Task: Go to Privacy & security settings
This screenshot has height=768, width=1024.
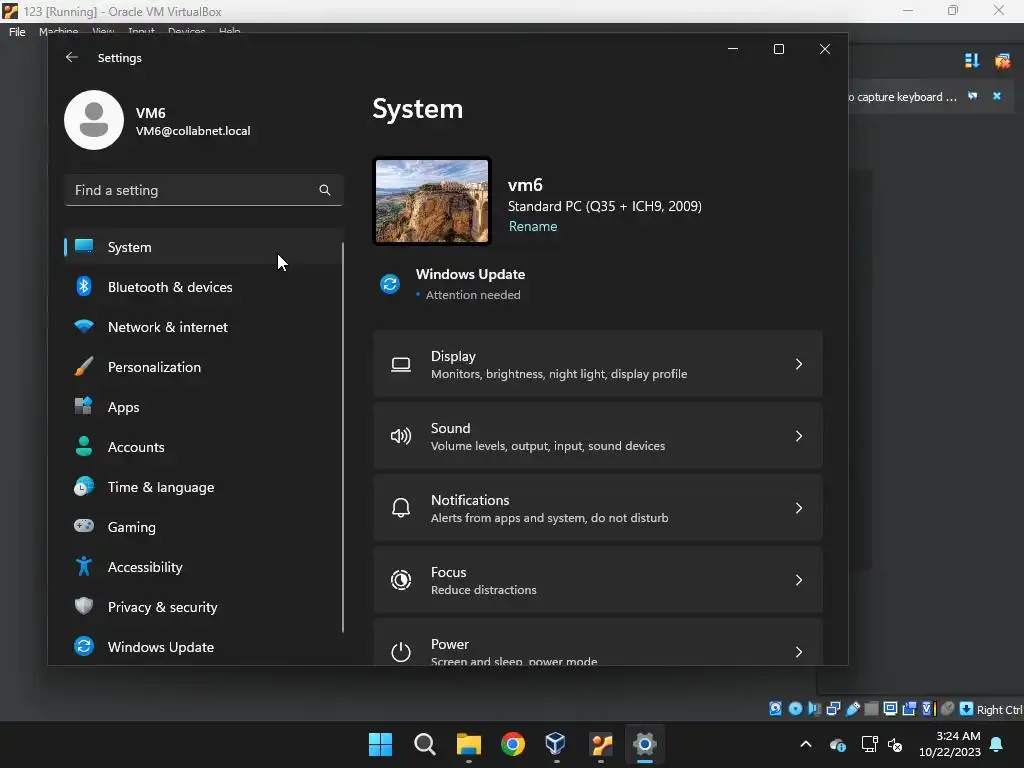Action: (203, 606)
